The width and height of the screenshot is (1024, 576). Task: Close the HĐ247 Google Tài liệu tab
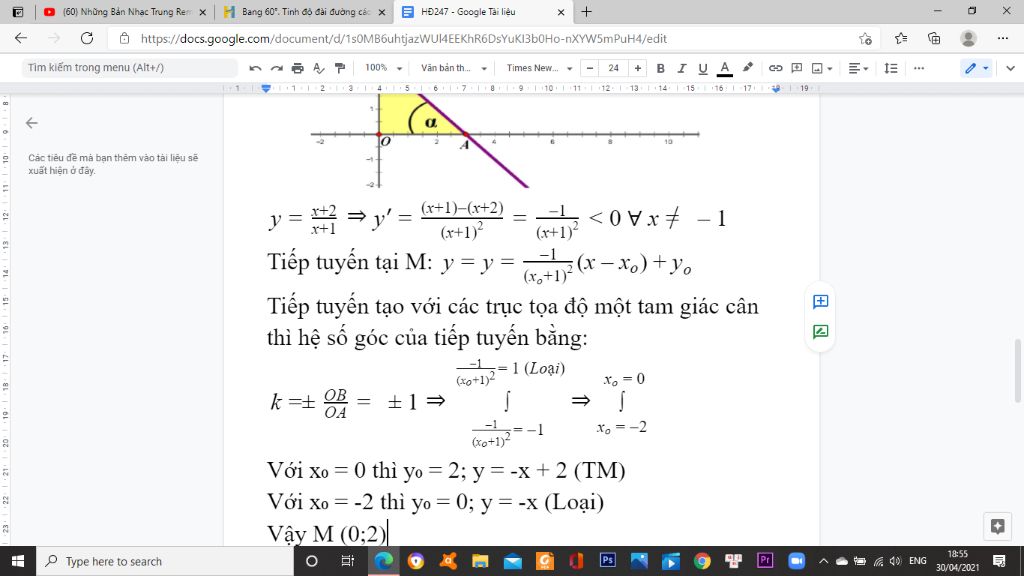pos(561,12)
